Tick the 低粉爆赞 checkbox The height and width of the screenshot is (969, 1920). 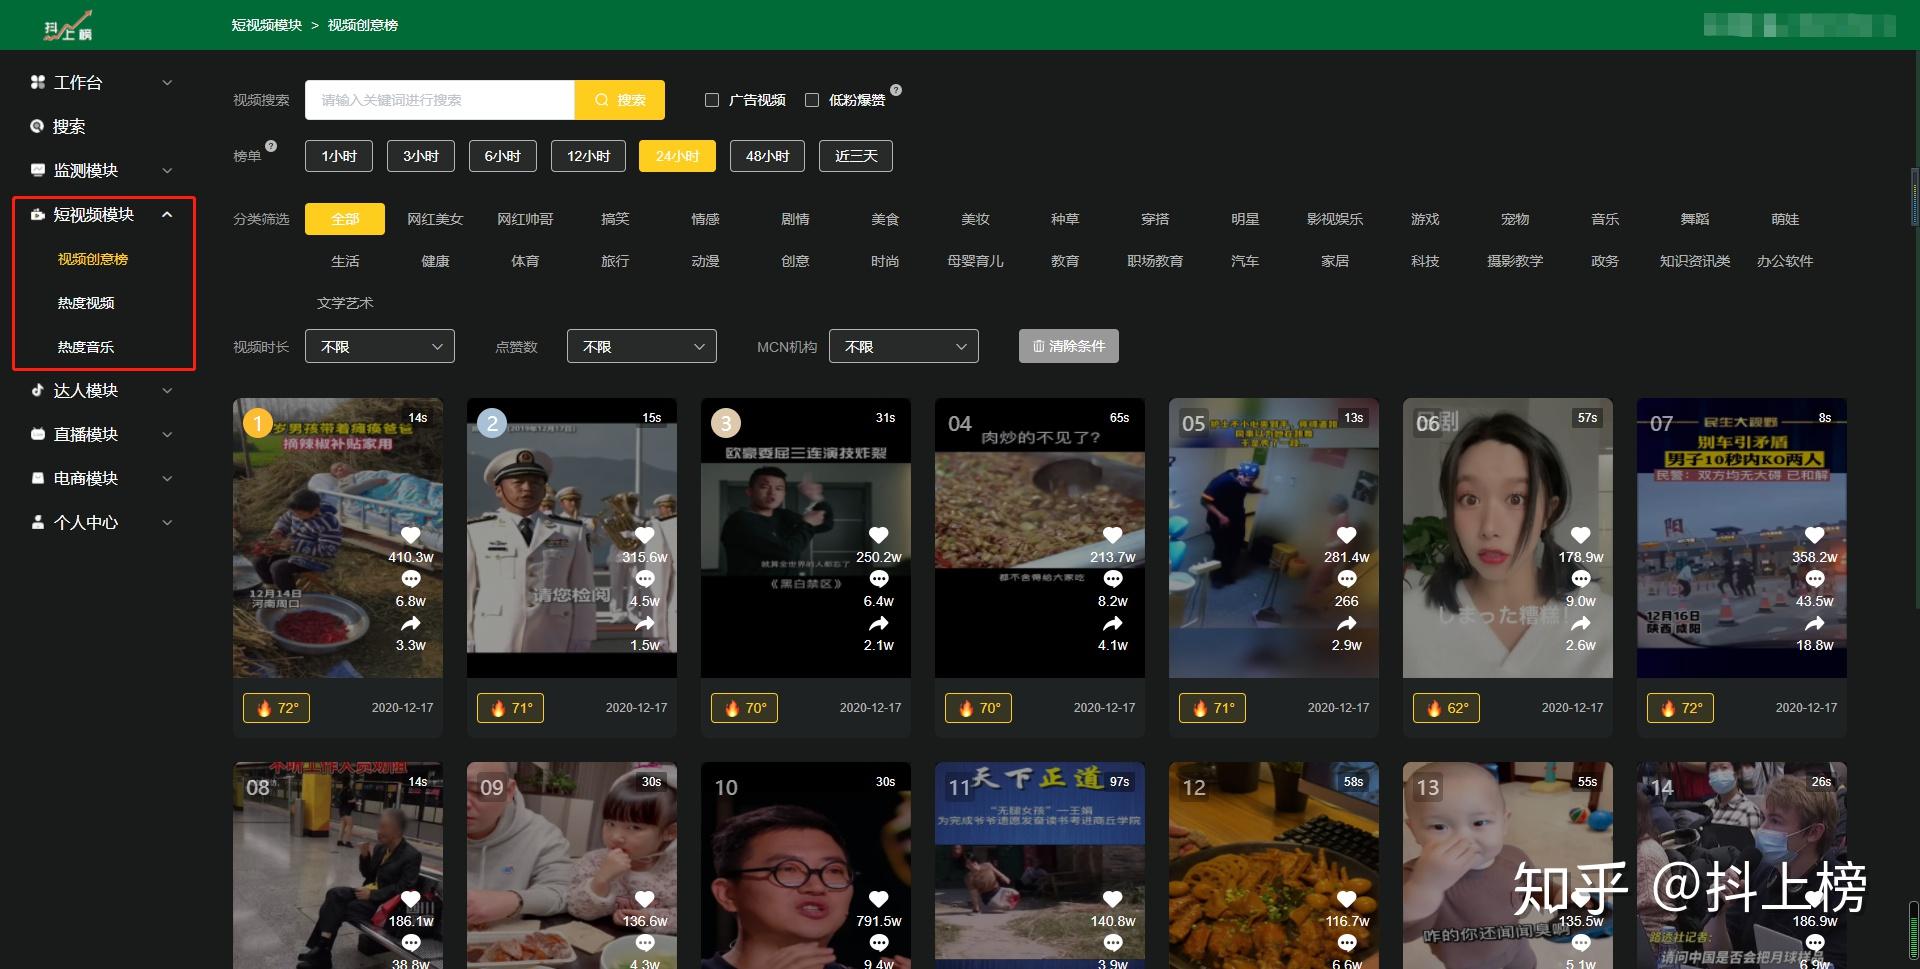pyautogui.click(x=812, y=100)
